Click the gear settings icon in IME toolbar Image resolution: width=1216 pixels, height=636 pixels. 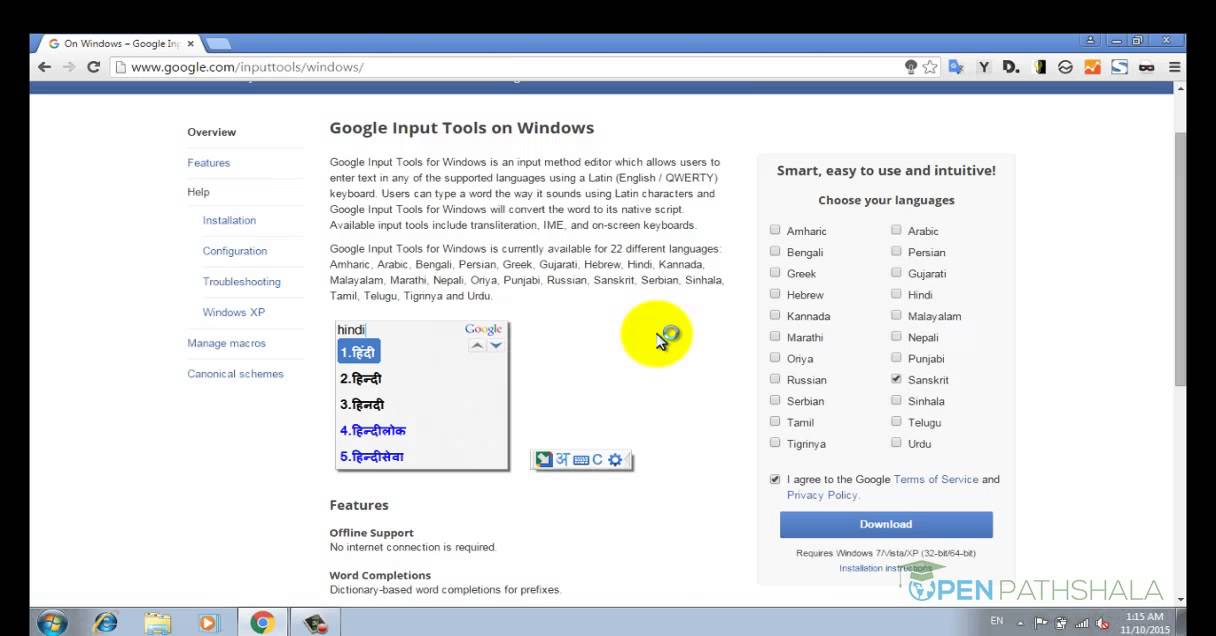(615, 460)
